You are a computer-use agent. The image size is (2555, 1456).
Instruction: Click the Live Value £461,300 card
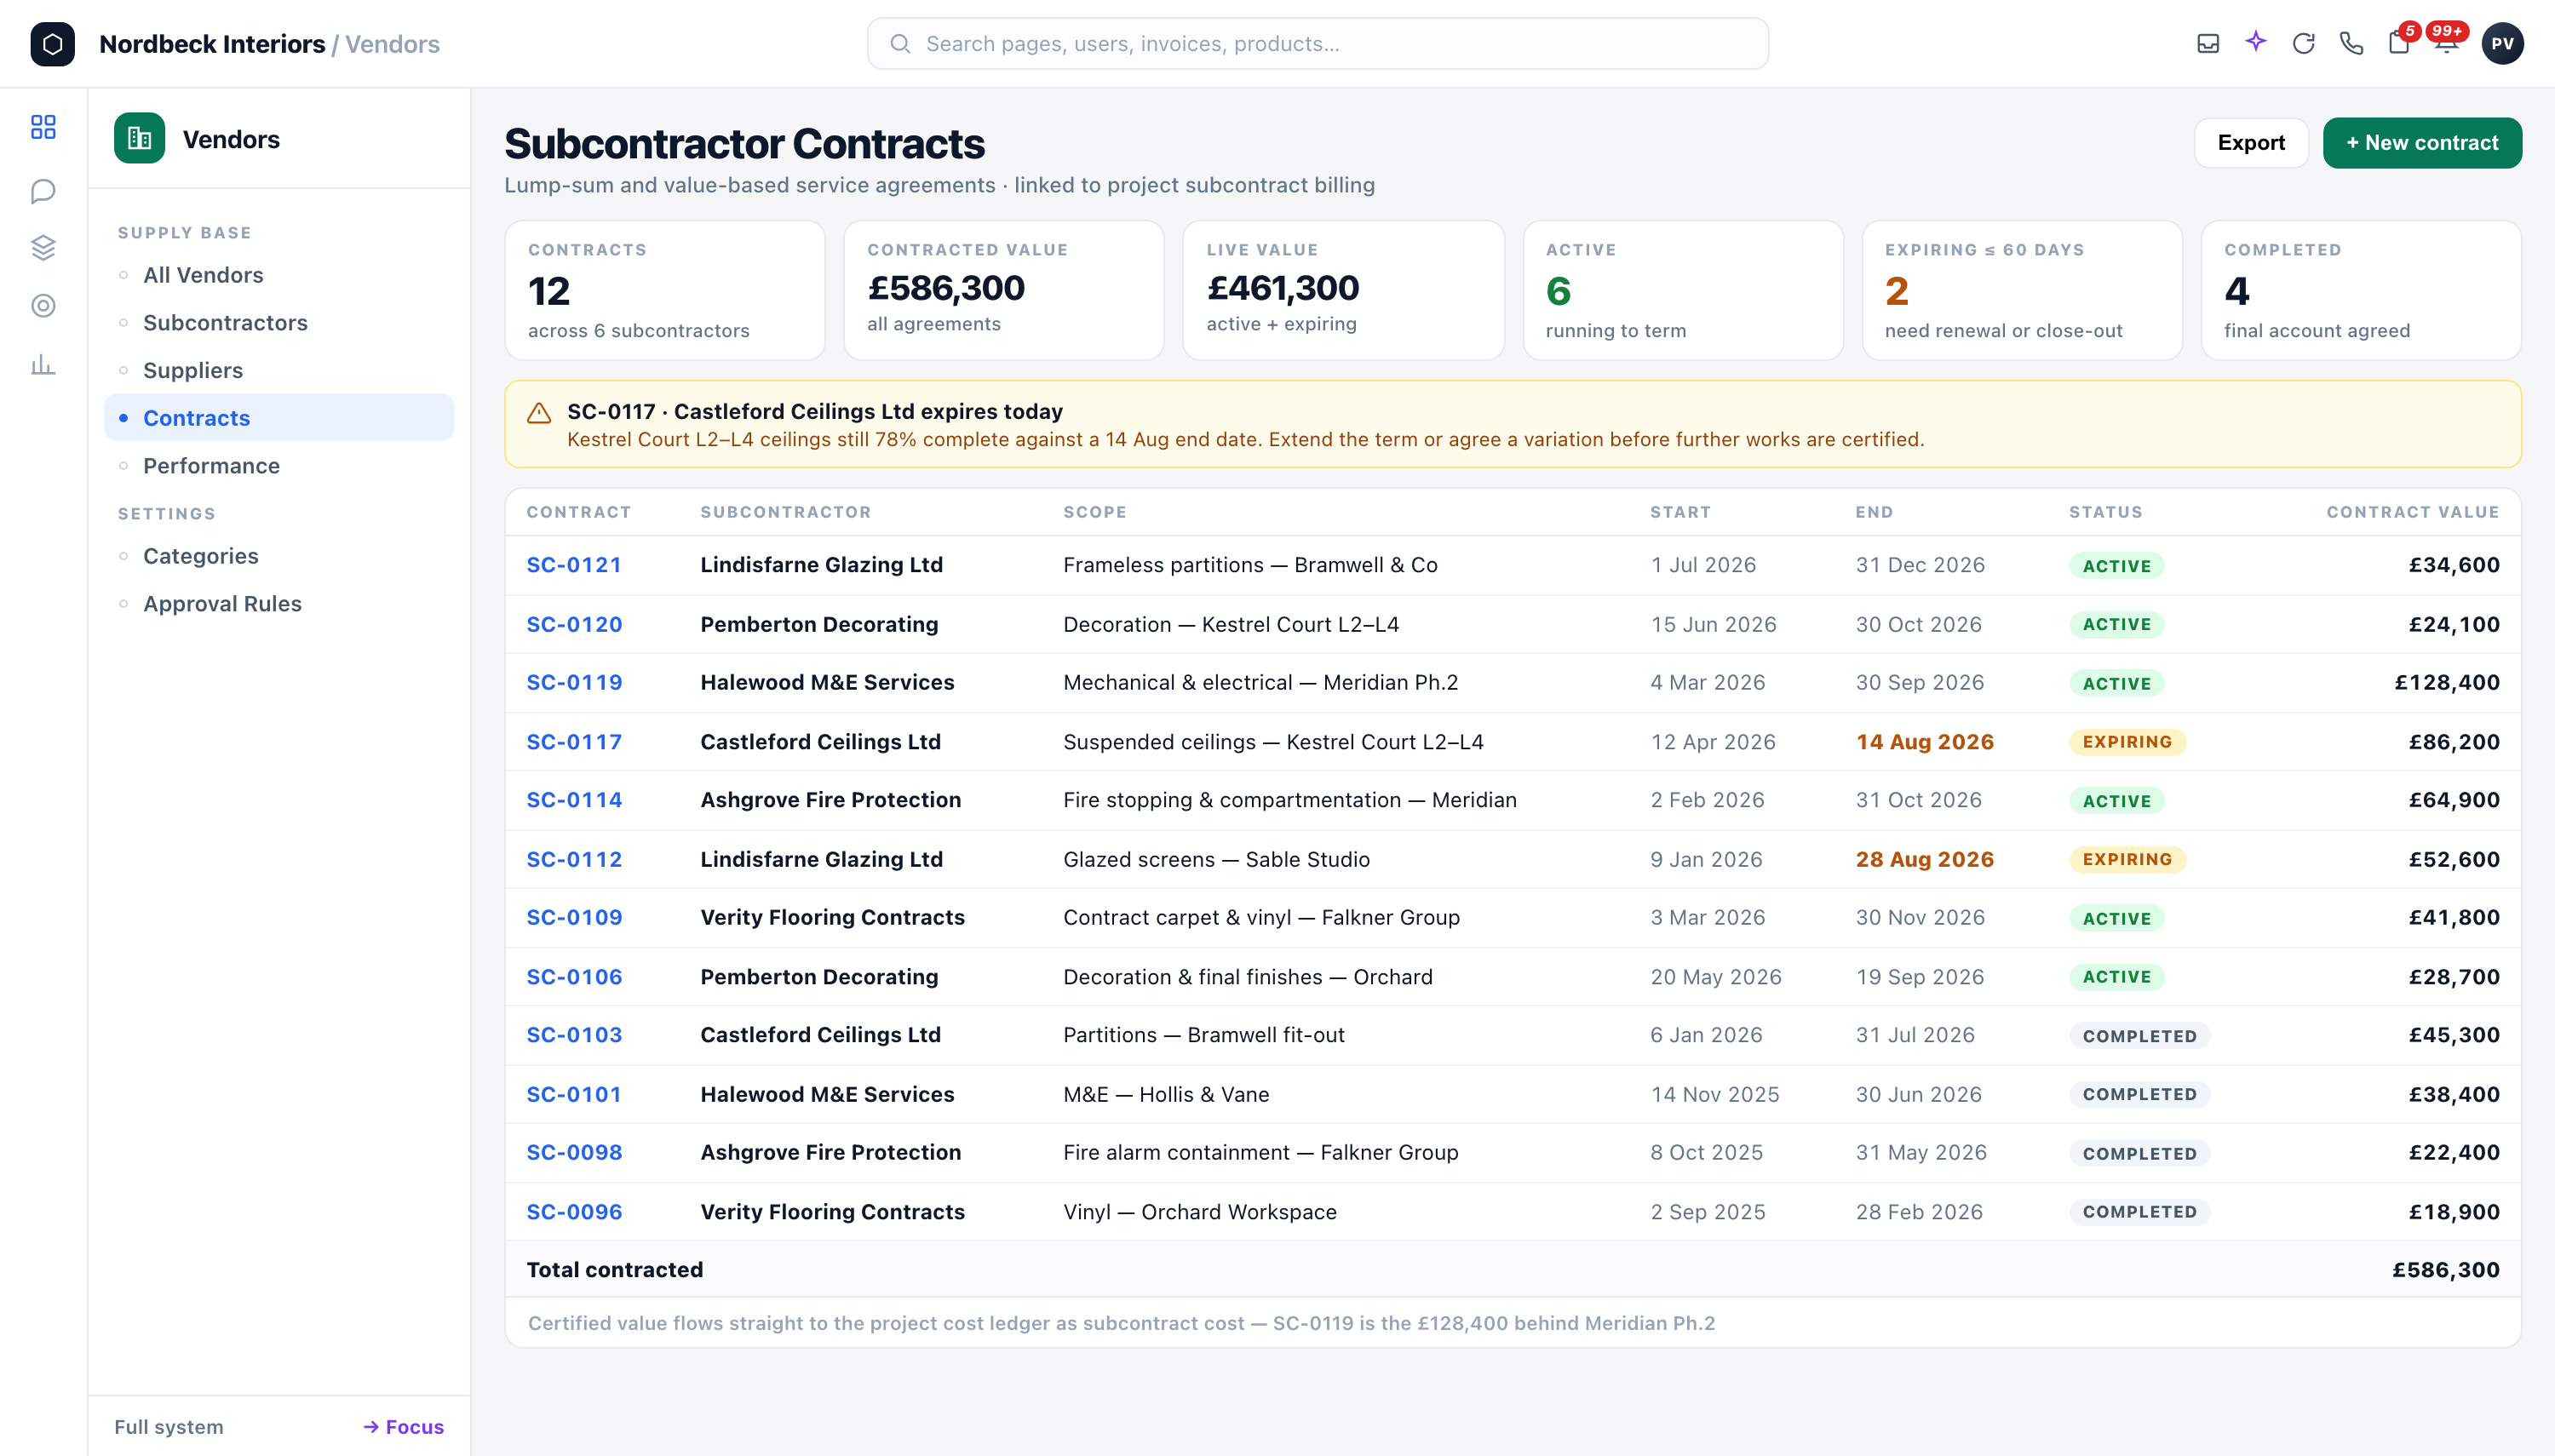1343,290
